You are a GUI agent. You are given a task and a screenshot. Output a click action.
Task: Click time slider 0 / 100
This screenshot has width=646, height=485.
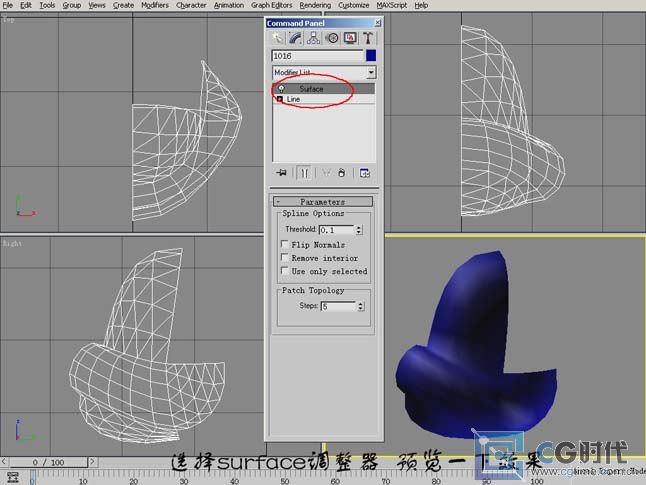point(48,462)
